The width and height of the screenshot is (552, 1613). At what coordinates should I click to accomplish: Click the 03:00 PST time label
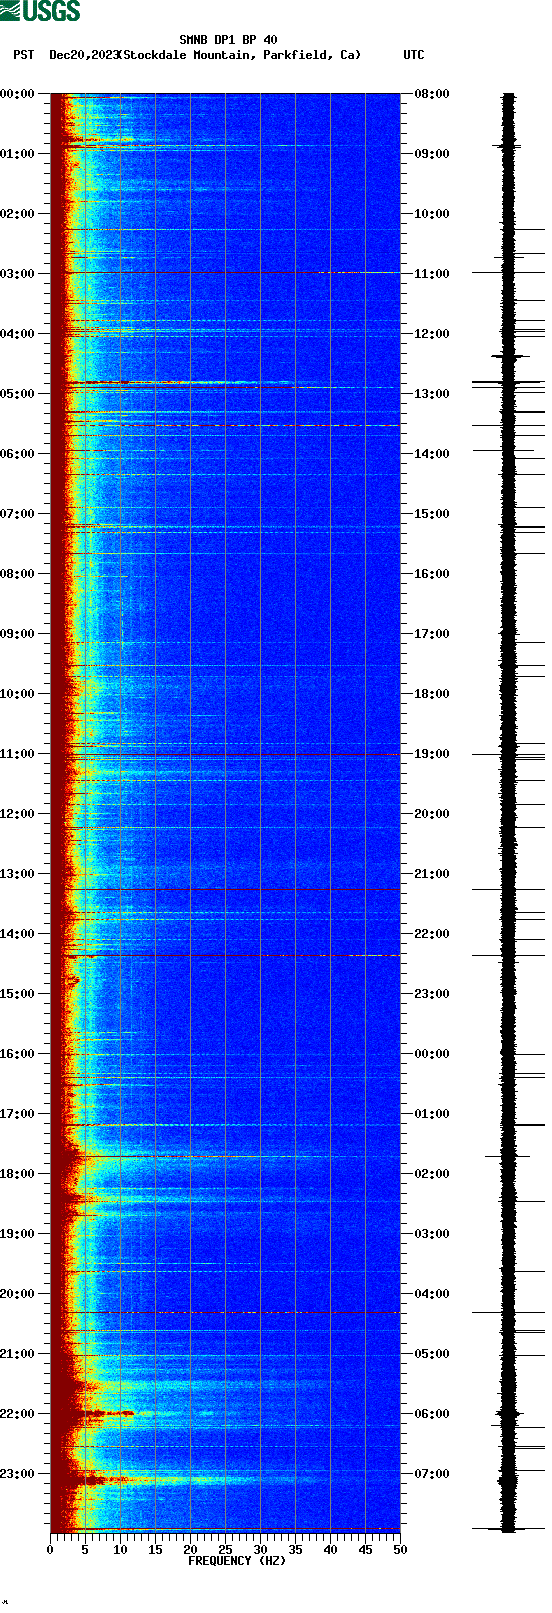coord(18,274)
